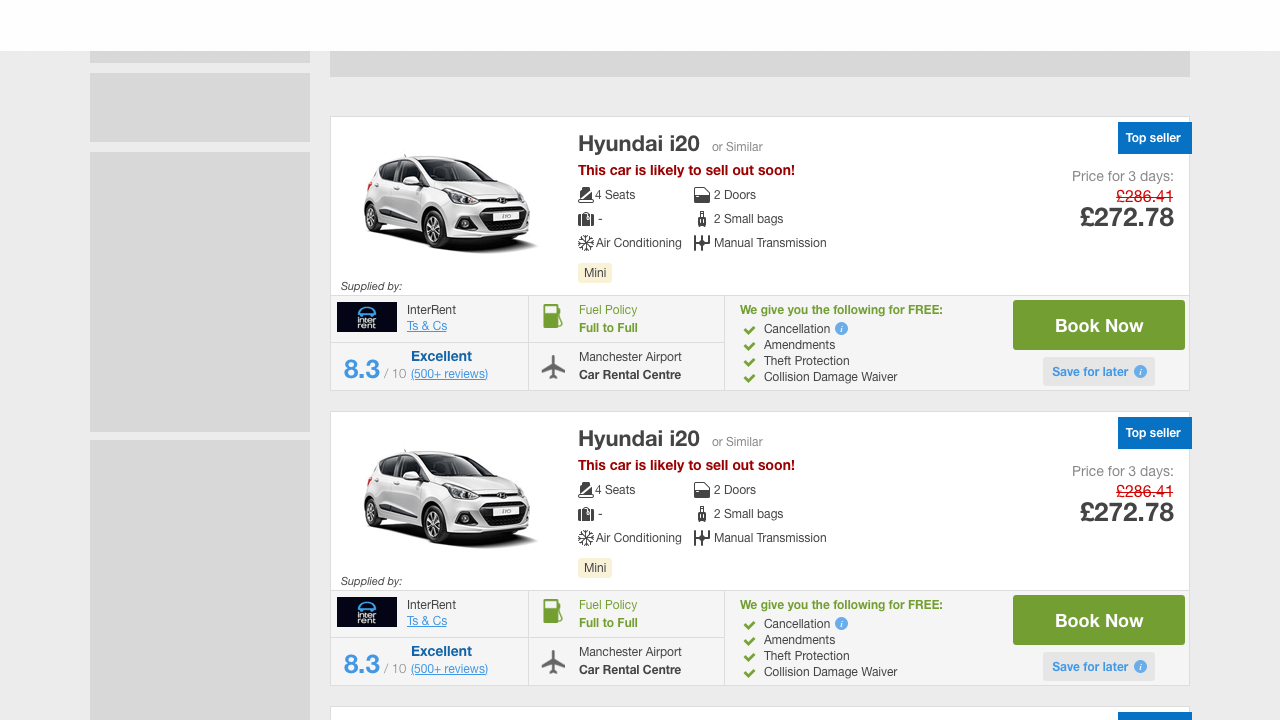Click the airplane icon in first listing
1280x720 pixels.
click(553, 367)
